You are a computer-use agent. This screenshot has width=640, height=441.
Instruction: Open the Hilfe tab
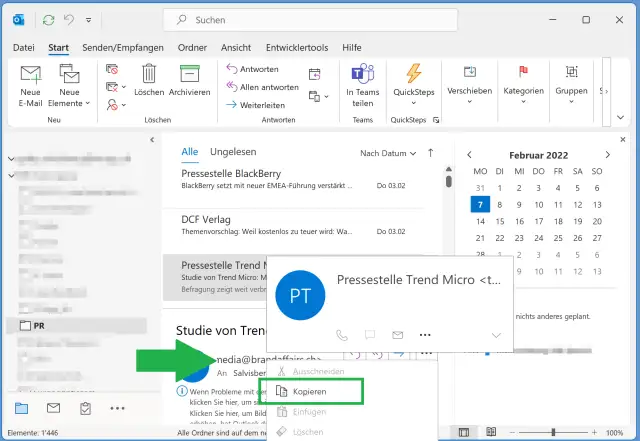[x=351, y=48]
